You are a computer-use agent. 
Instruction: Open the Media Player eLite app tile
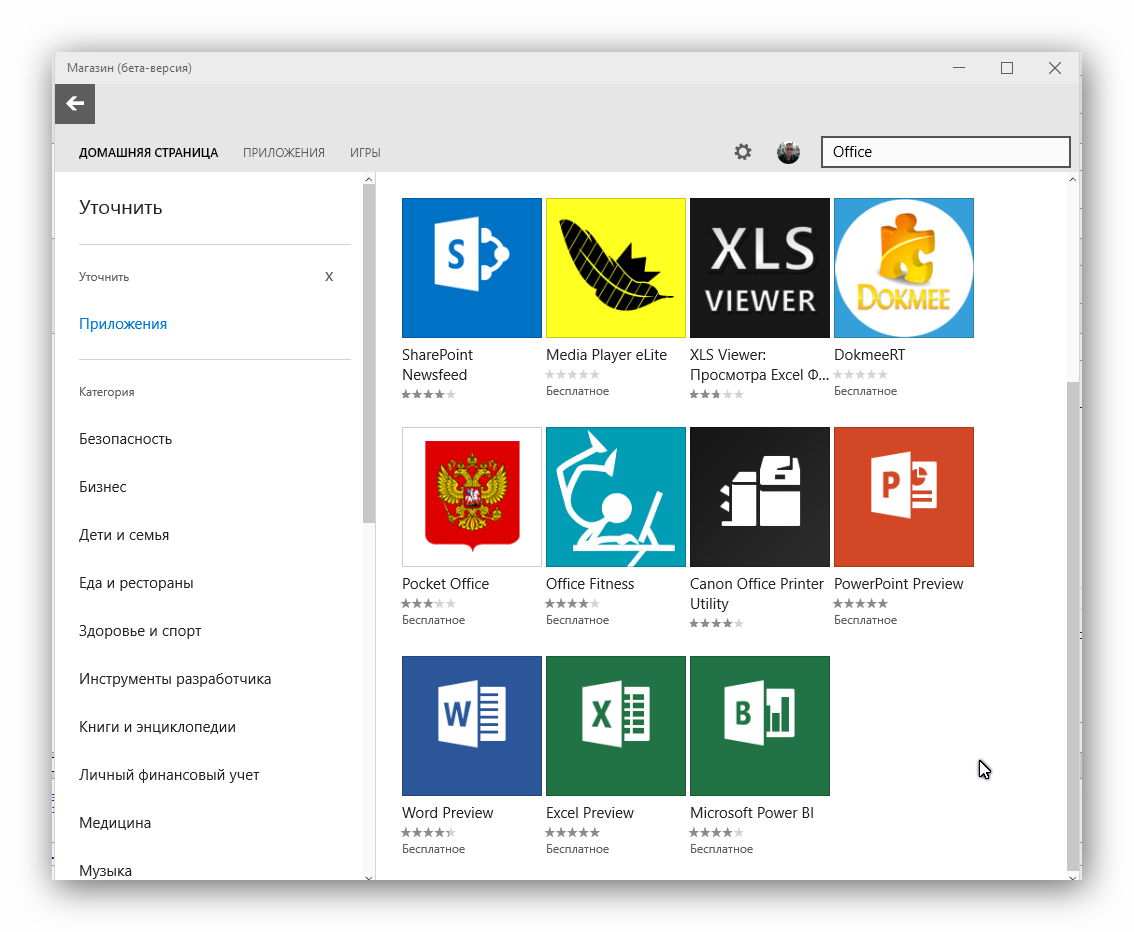[615, 268]
